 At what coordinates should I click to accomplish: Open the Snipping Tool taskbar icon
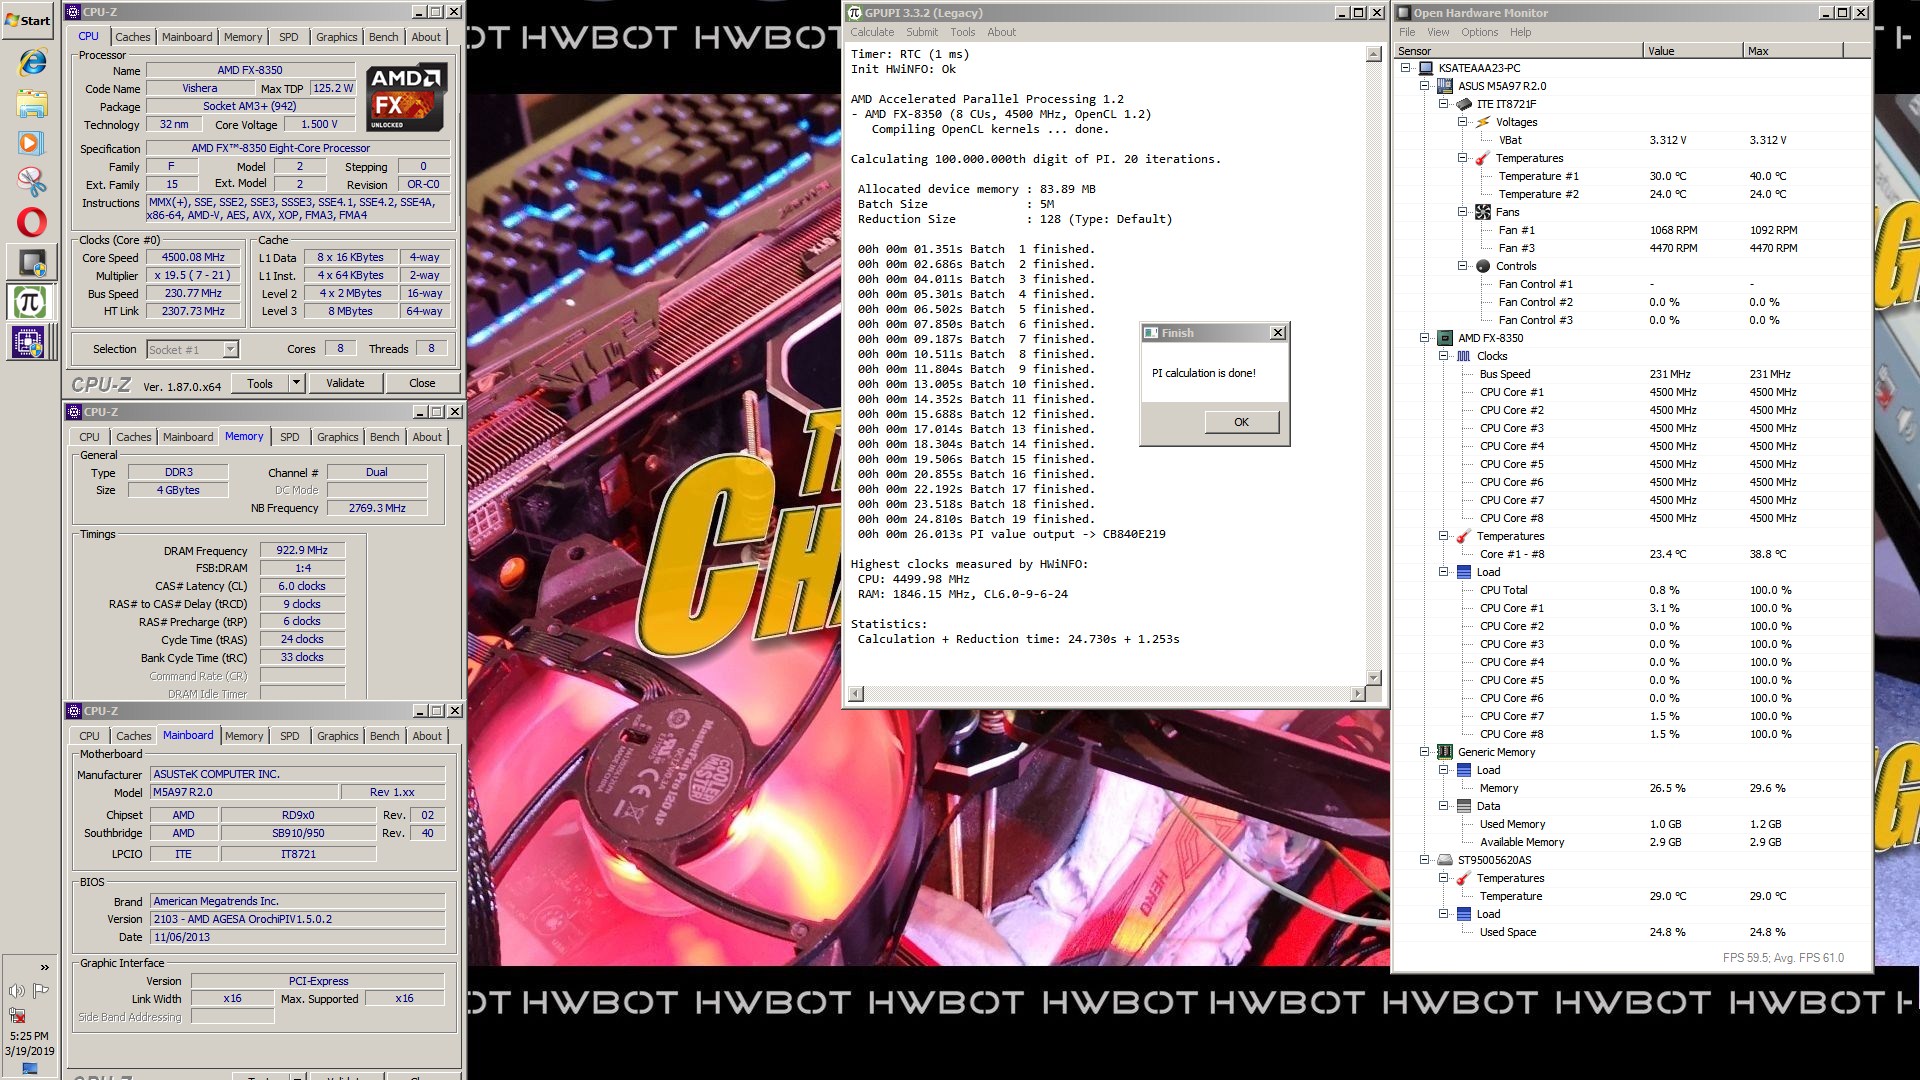pyautogui.click(x=32, y=182)
